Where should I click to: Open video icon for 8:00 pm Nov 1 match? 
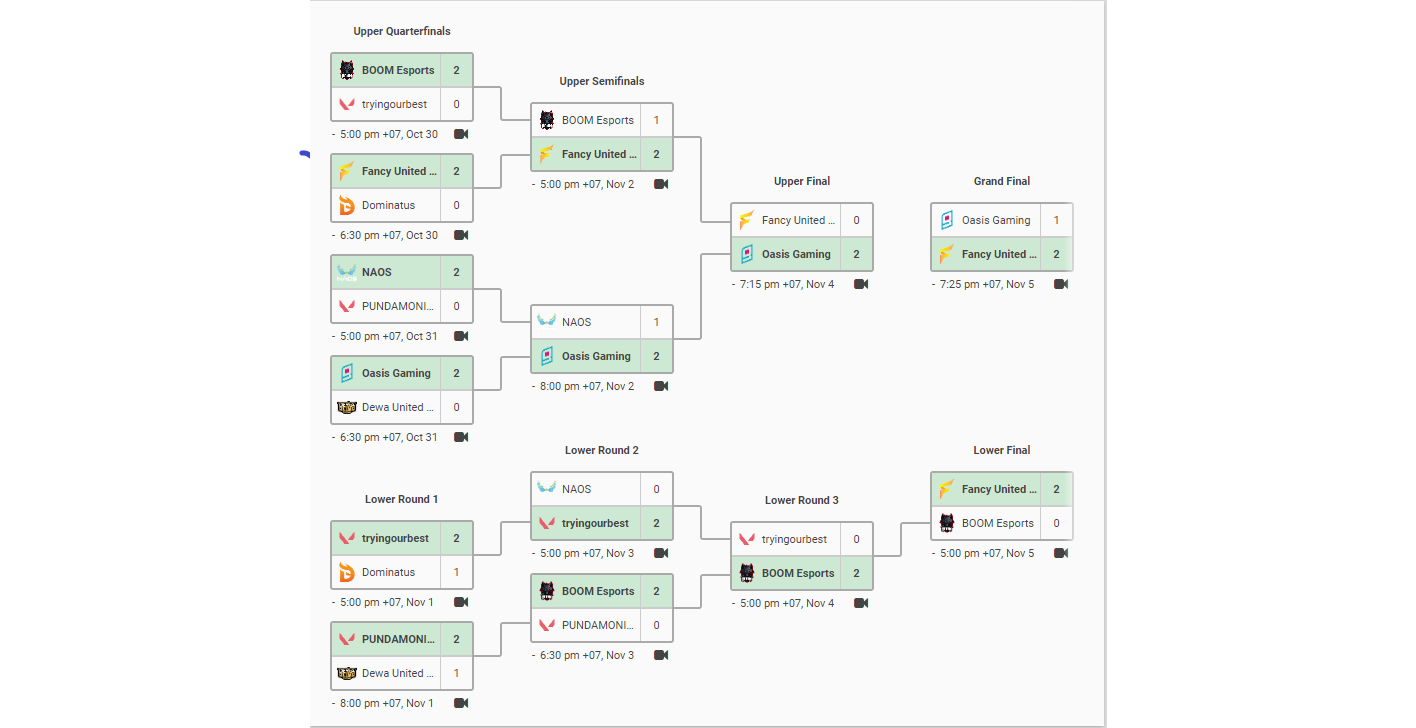pos(461,703)
